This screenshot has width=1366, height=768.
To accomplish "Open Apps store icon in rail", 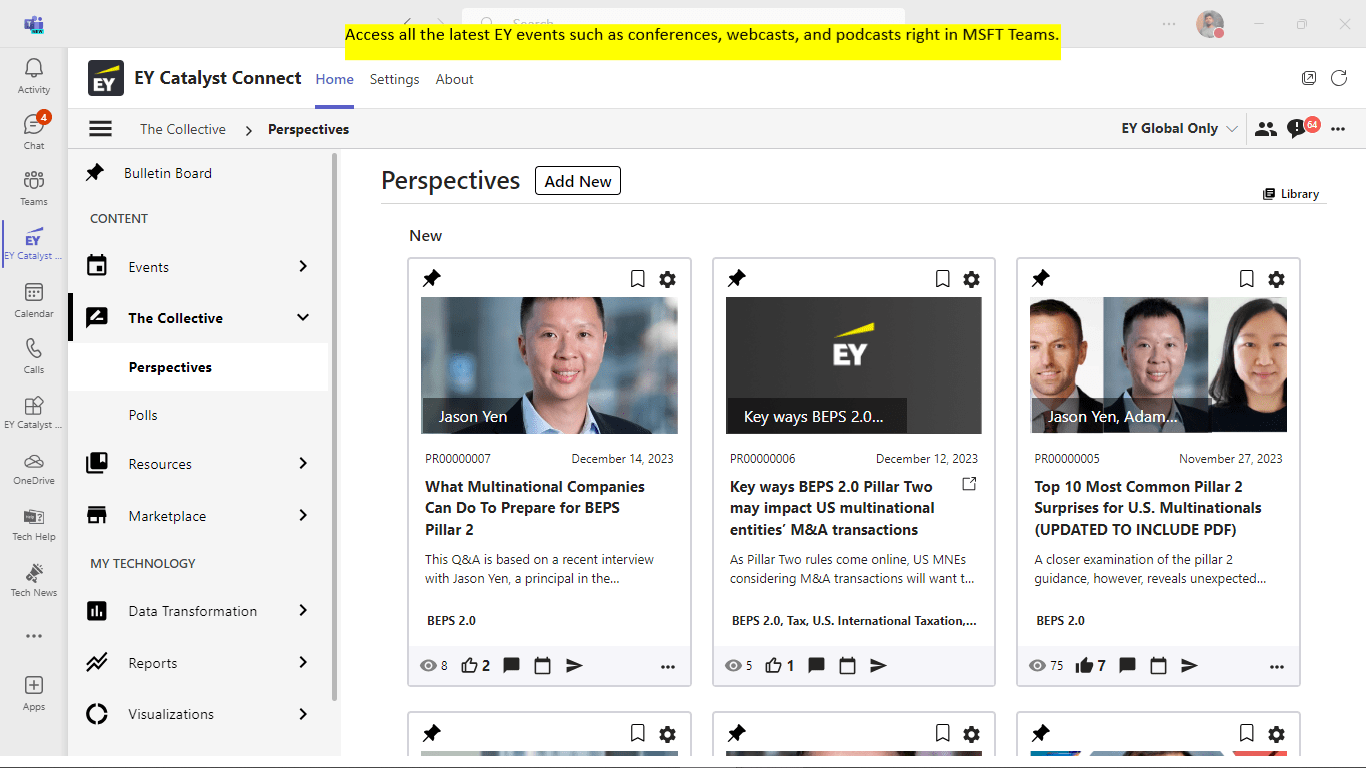I will (34, 692).
